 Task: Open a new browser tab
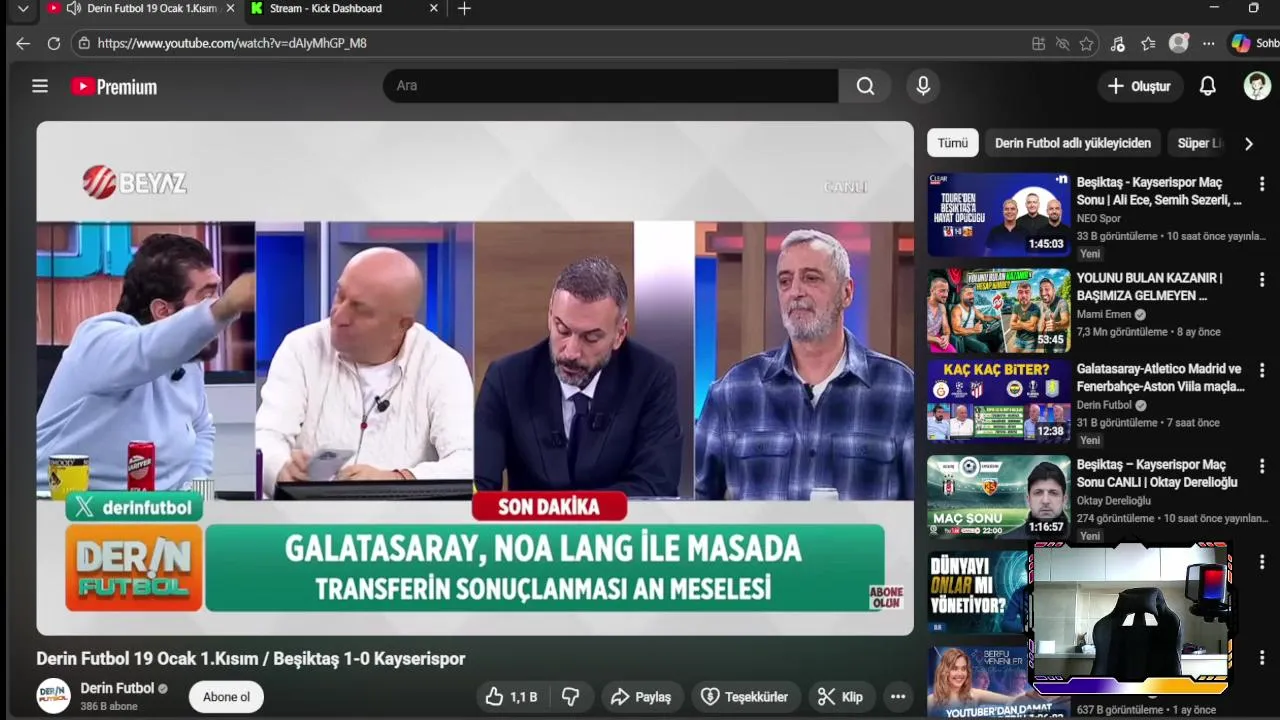coord(464,9)
